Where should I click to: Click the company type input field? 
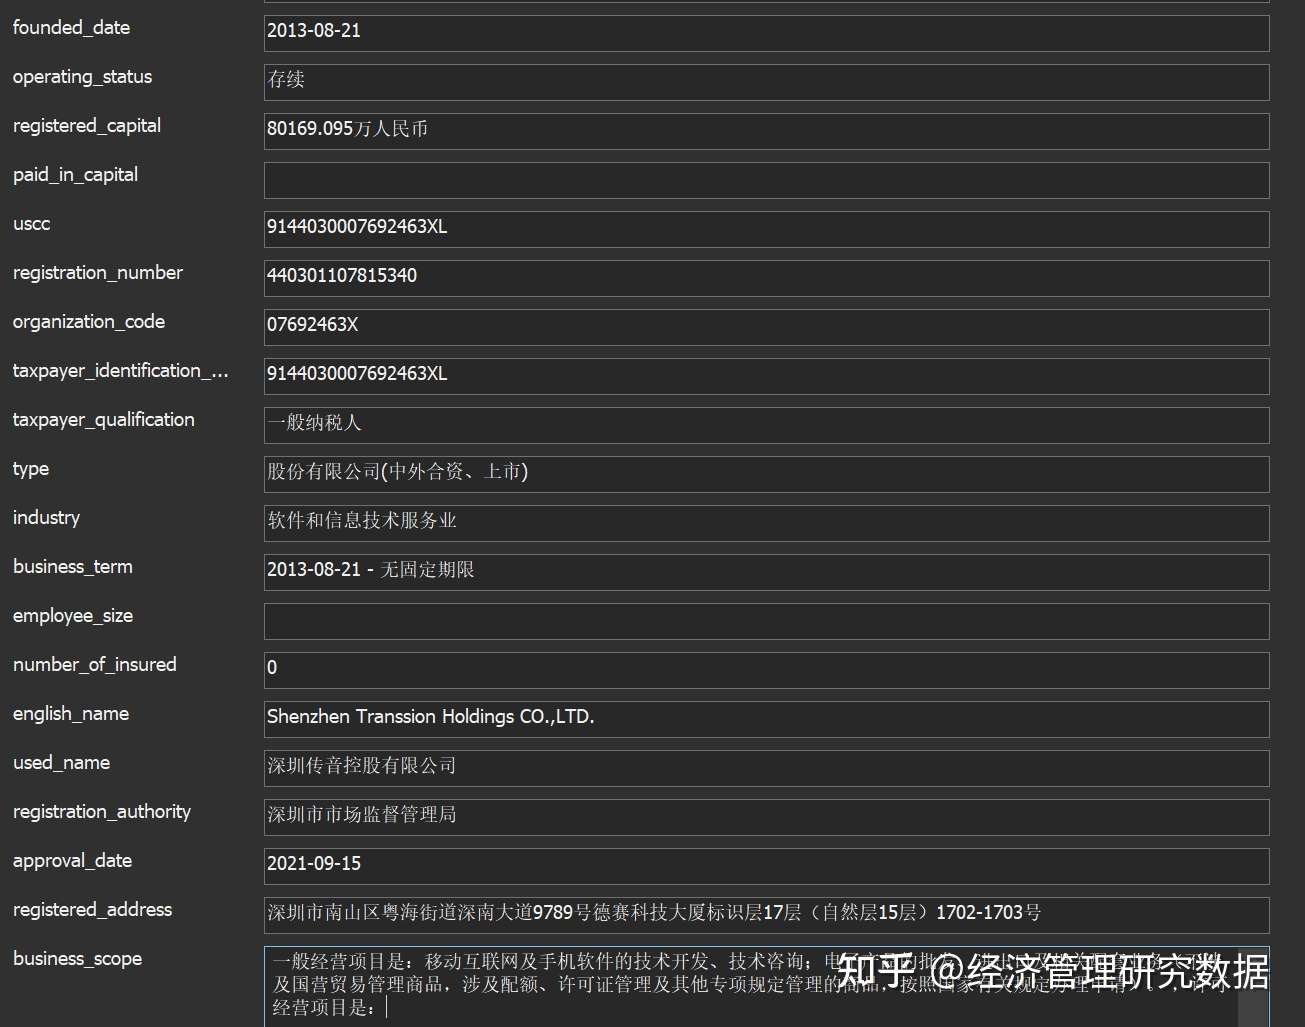point(766,473)
